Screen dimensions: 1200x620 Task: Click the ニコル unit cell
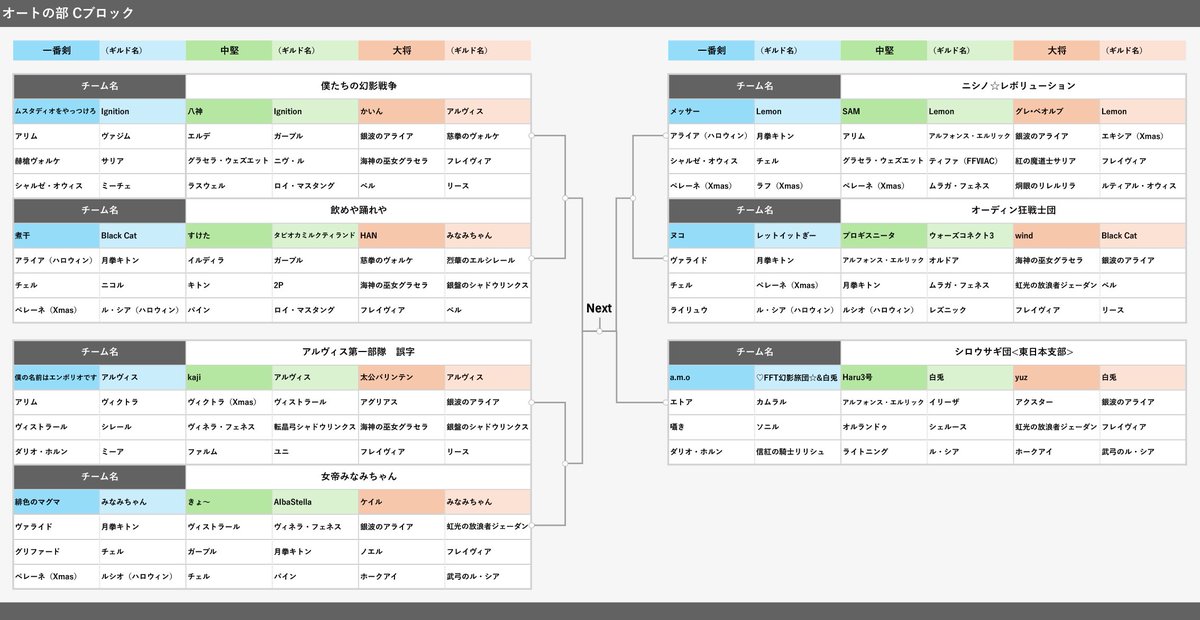click(x=142, y=284)
